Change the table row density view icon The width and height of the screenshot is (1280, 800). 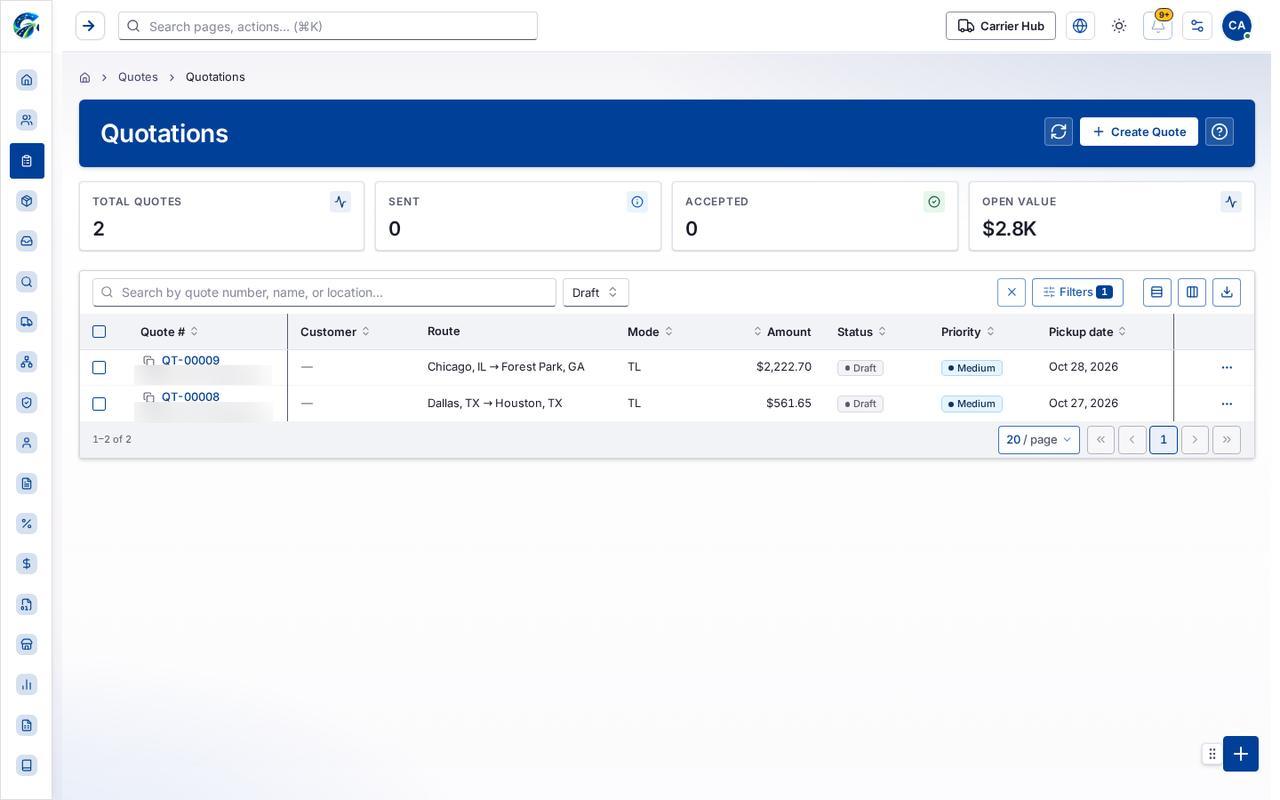(1157, 292)
